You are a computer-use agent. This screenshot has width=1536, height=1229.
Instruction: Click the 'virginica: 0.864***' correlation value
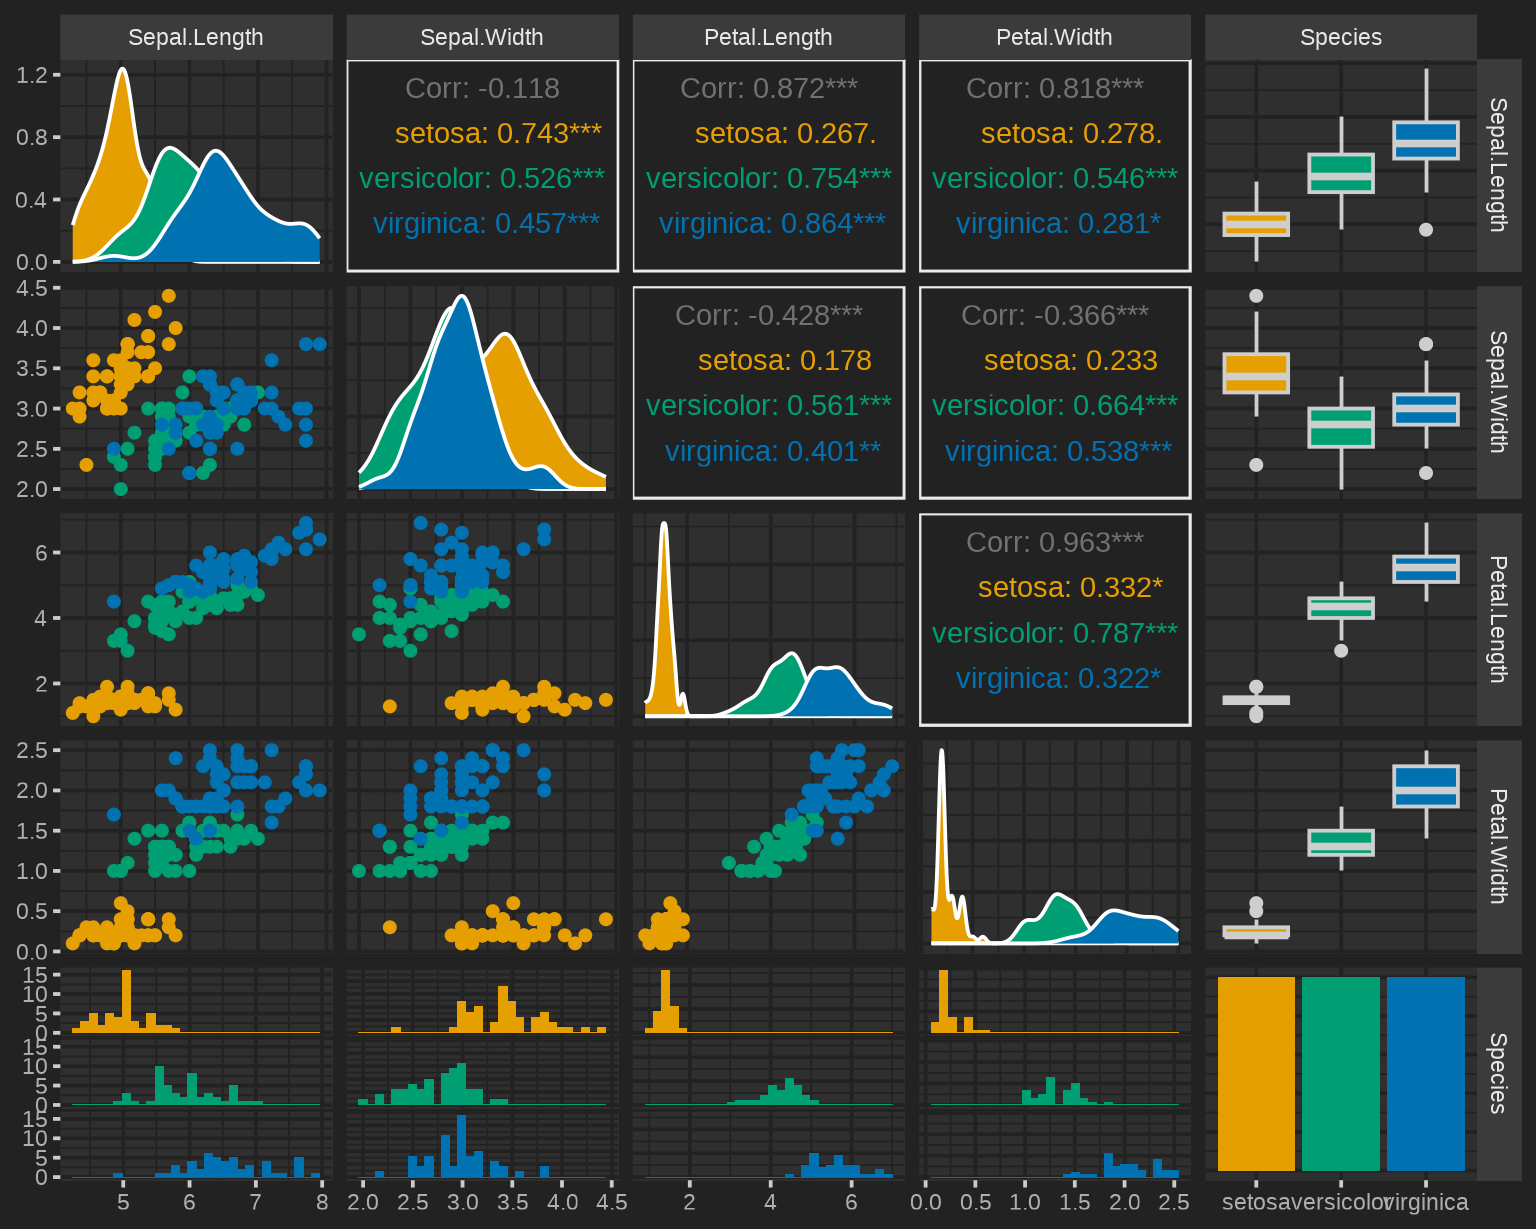coord(771,223)
